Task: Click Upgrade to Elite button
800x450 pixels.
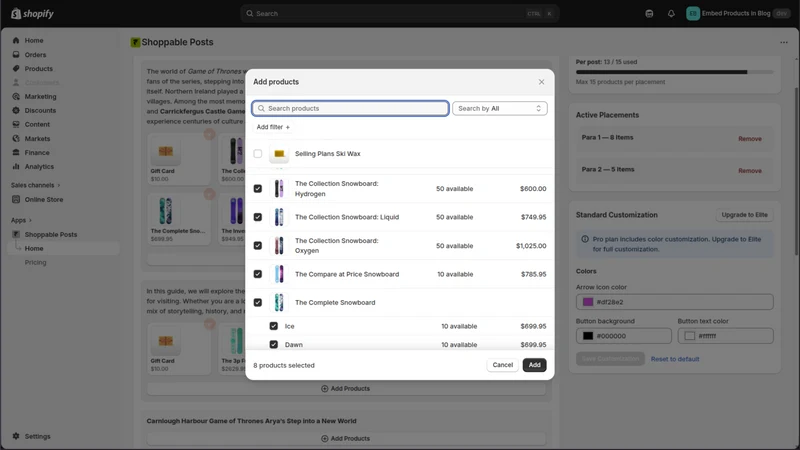Action: pos(744,215)
